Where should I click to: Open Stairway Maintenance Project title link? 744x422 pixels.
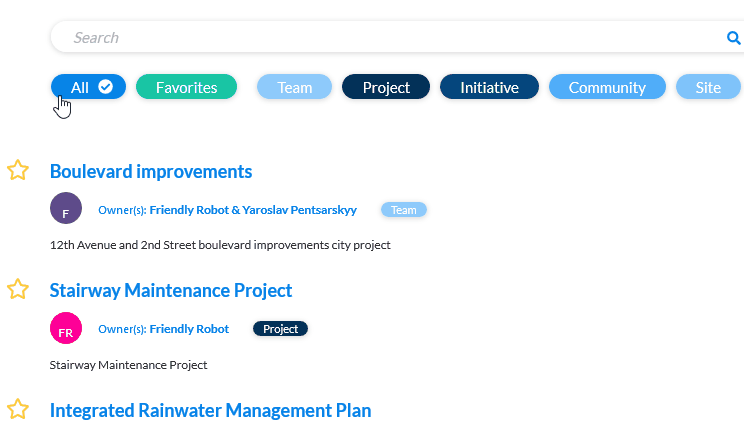pos(171,291)
